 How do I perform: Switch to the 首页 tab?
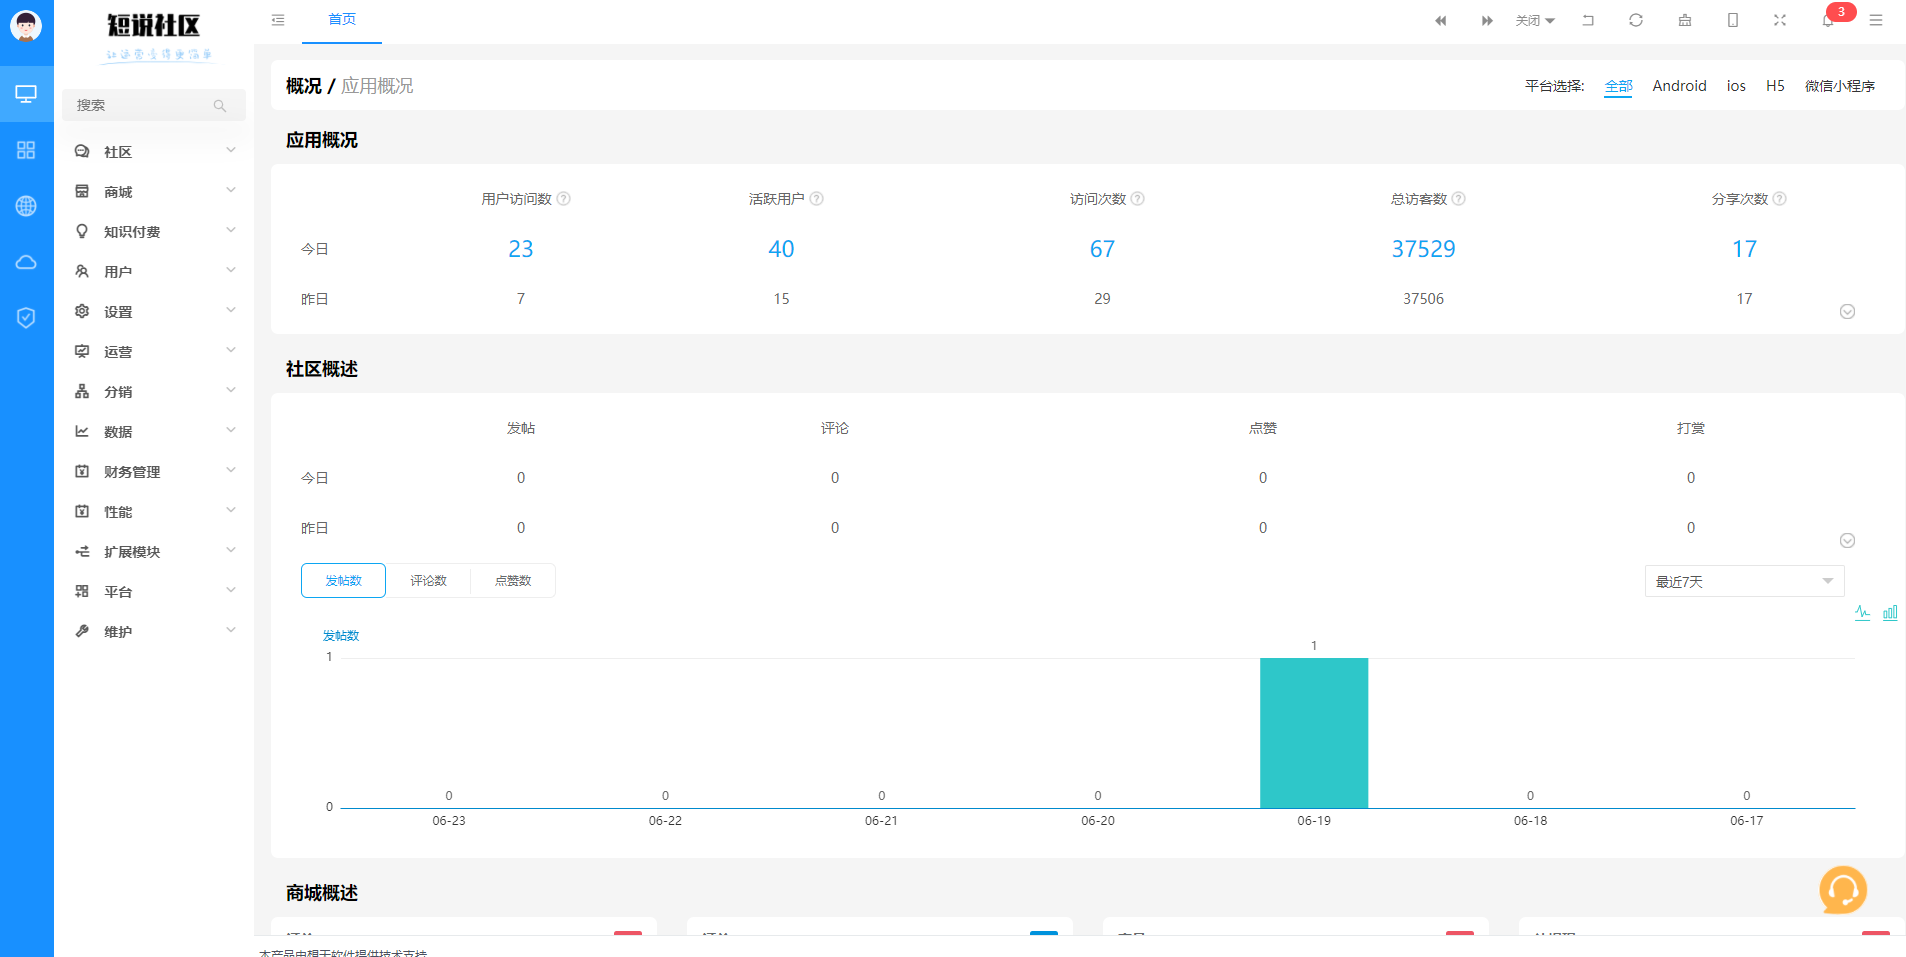[x=342, y=20]
